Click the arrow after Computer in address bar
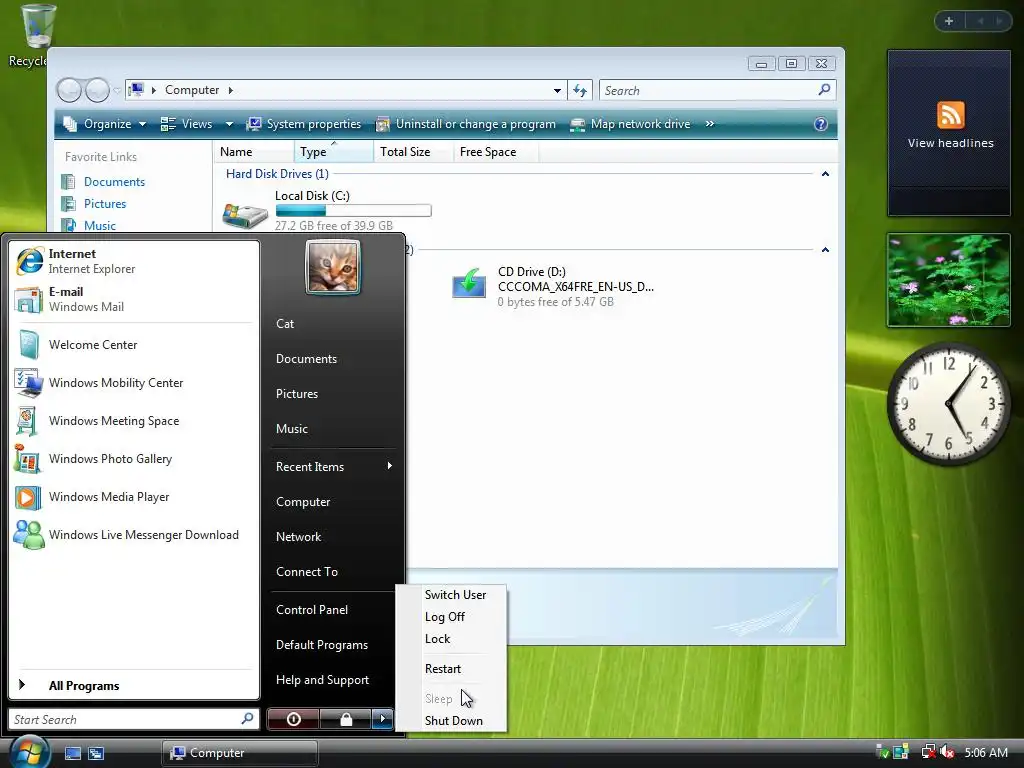 [x=231, y=90]
